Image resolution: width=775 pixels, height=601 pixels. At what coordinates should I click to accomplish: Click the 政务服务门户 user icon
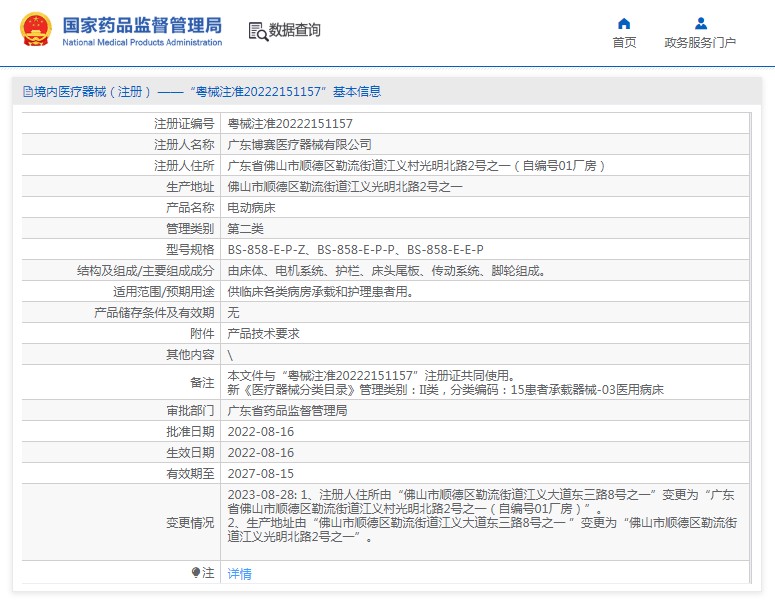700,23
